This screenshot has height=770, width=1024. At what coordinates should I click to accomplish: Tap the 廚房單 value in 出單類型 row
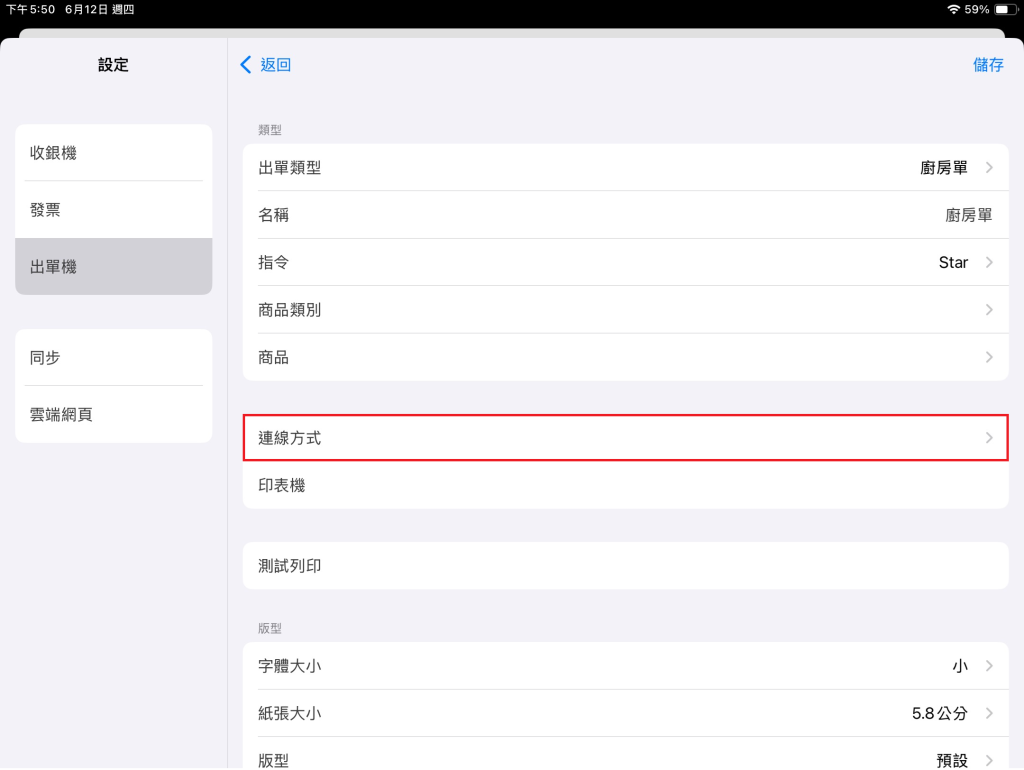pyautogui.click(x=944, y=168)
